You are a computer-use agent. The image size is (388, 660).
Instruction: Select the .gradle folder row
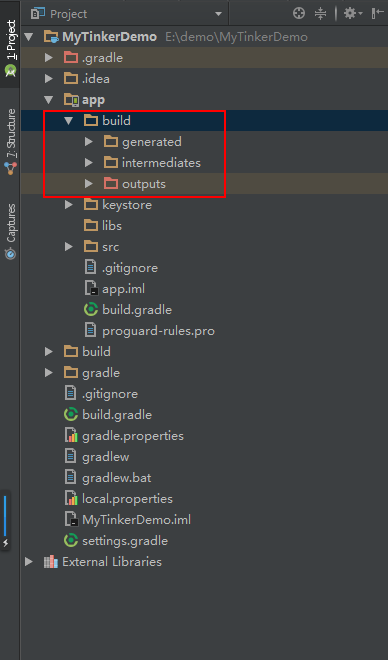tap(204, 58)
